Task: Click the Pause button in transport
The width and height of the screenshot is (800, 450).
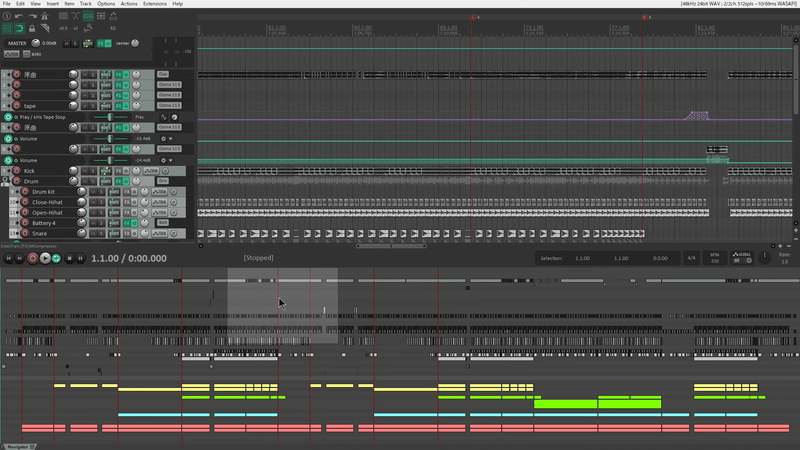Action: 80,259
